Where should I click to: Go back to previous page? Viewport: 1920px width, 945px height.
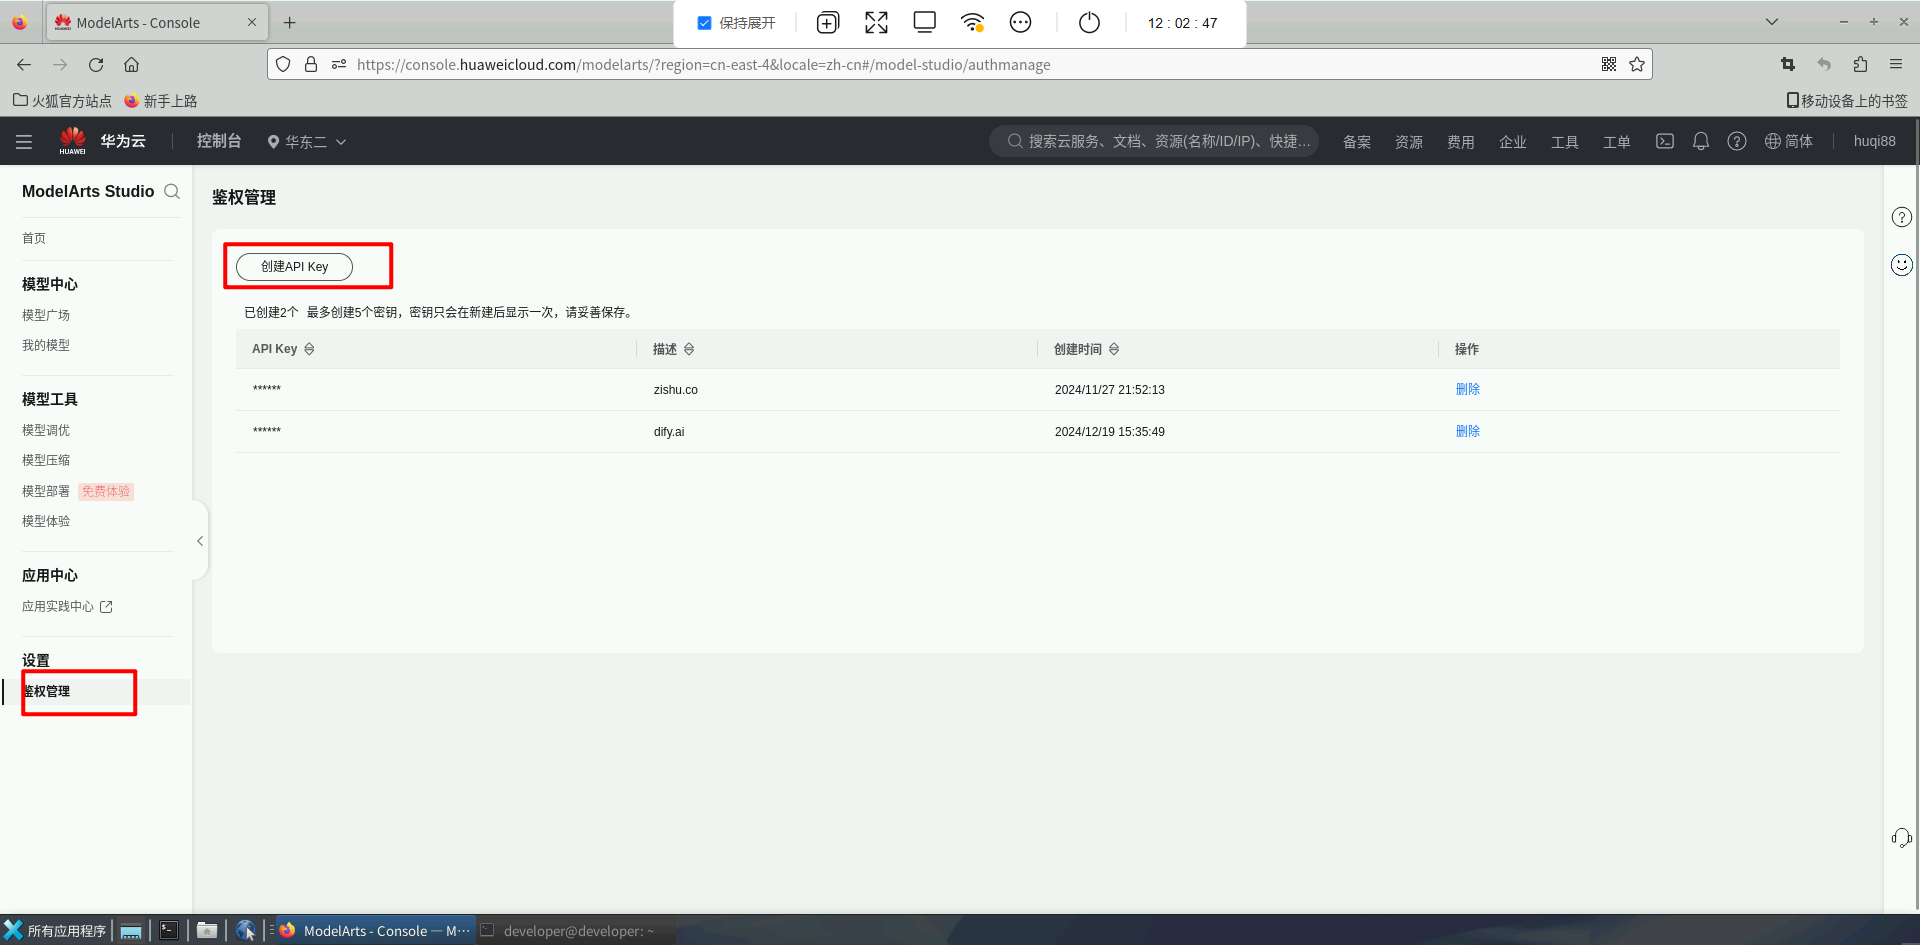24,64
